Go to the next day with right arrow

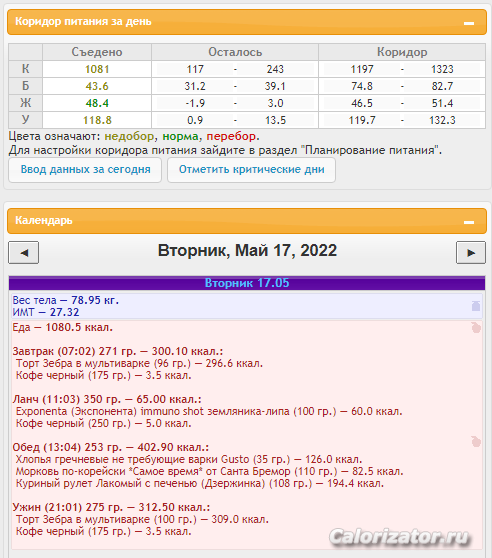471,253
